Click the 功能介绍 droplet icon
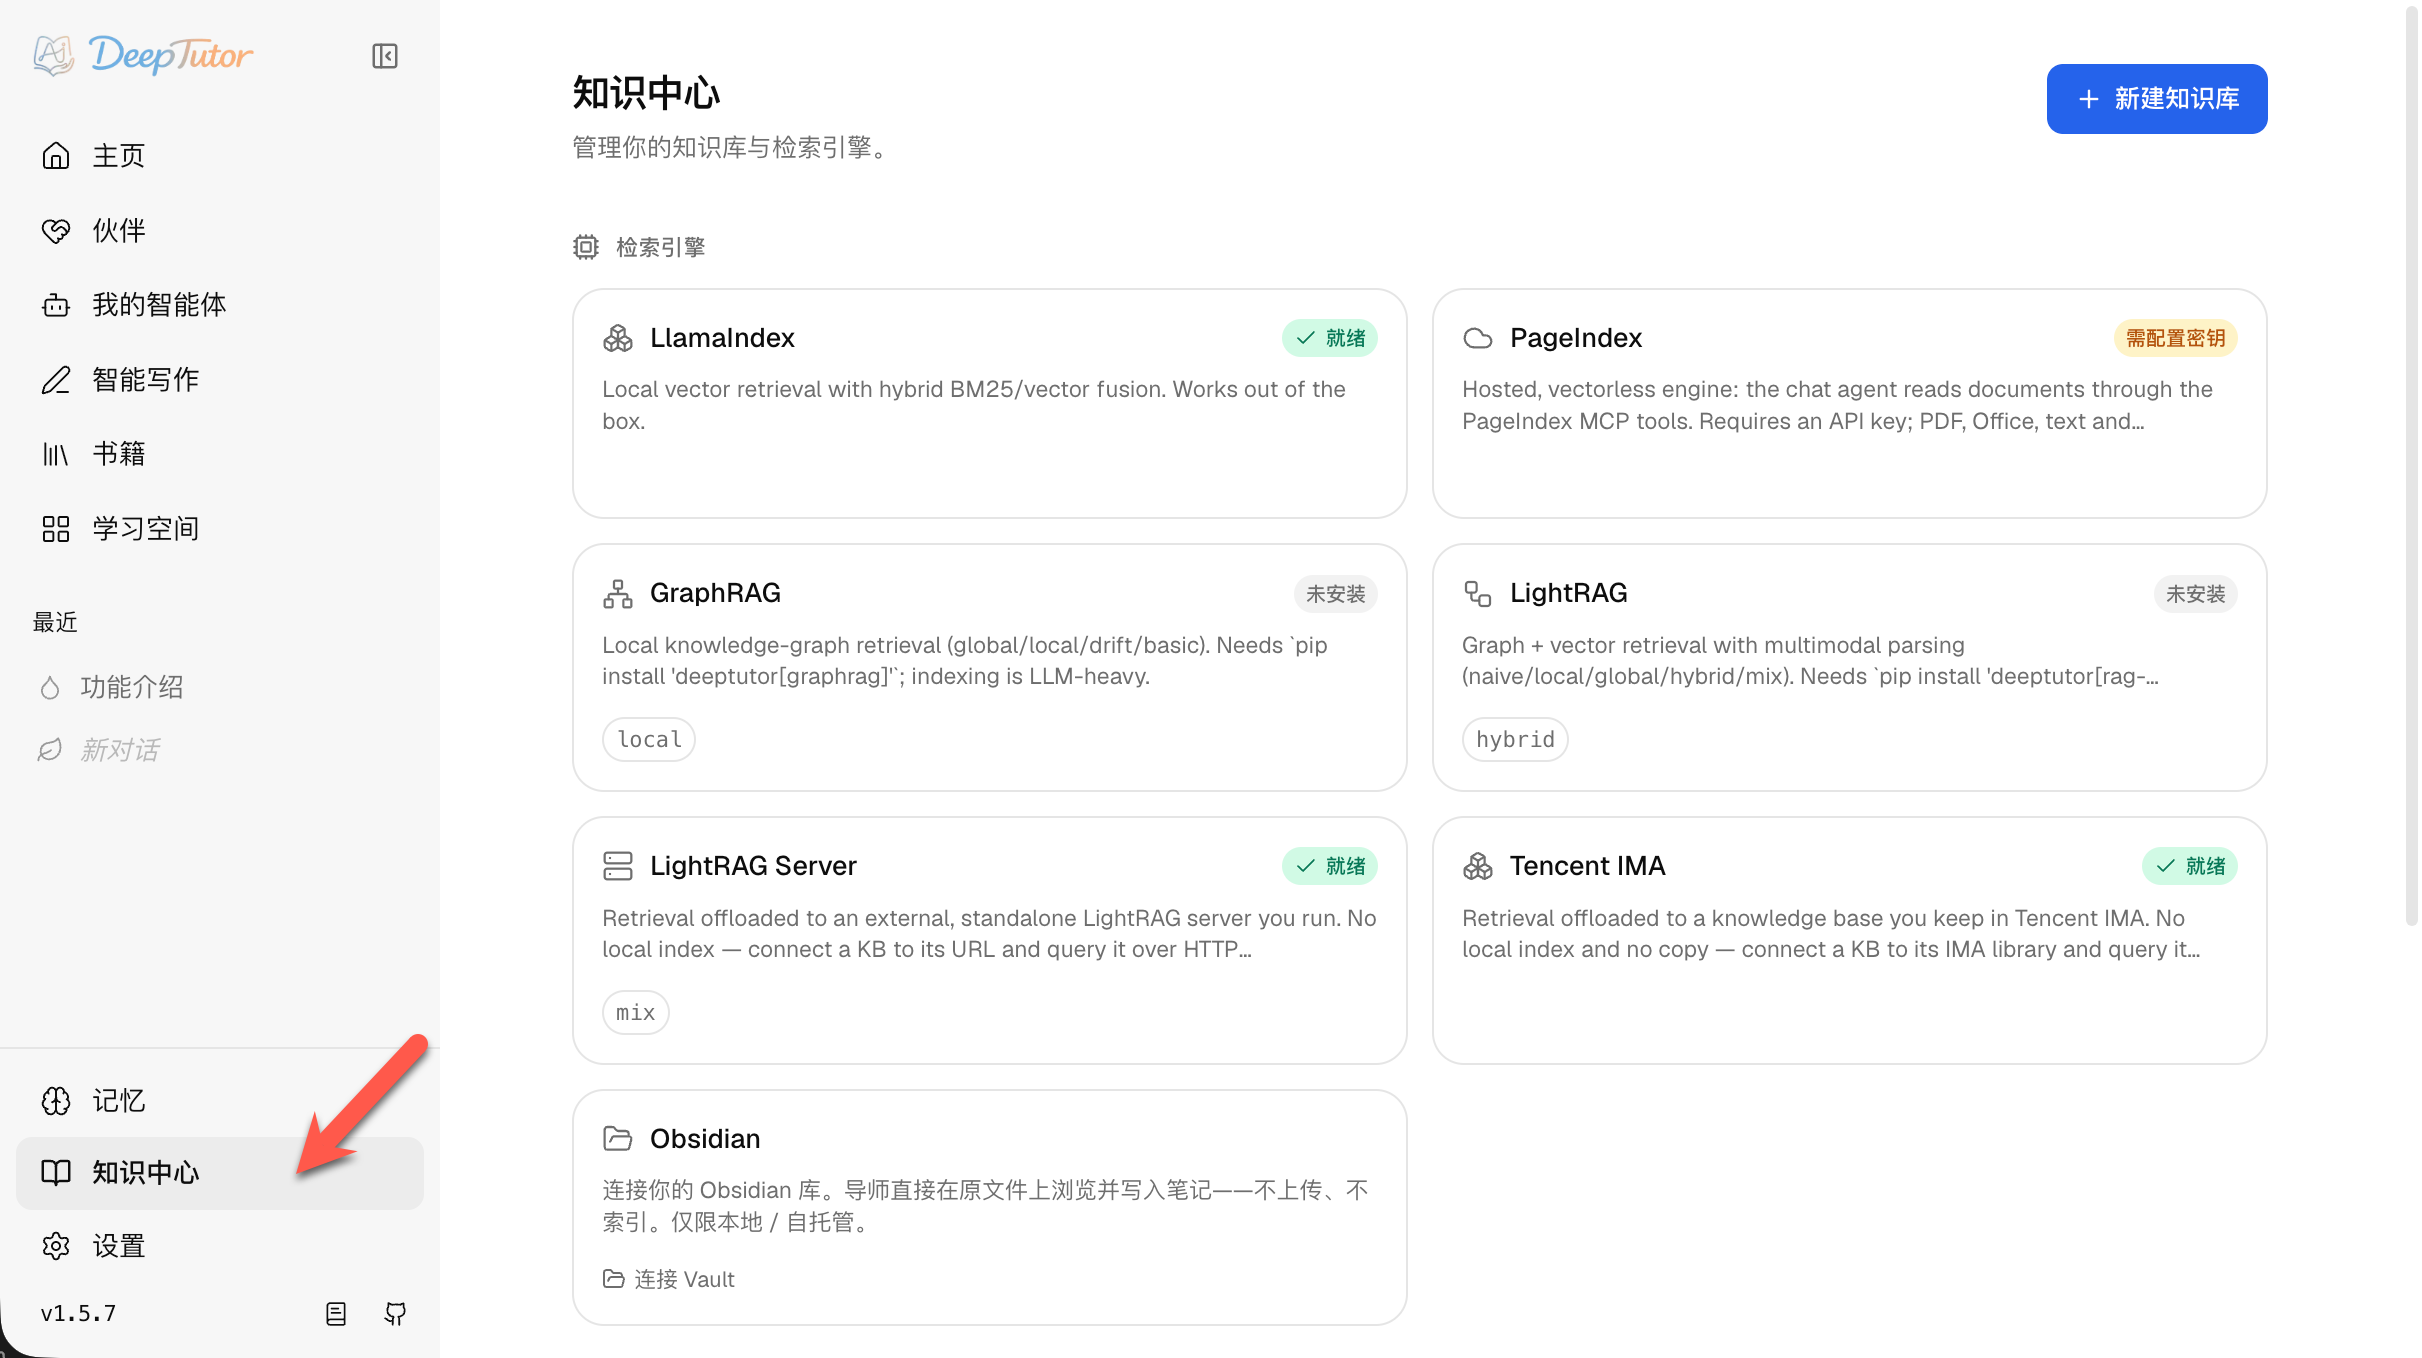The height and width of the screenshot is (1358, 2422). [x=50, y=688]
